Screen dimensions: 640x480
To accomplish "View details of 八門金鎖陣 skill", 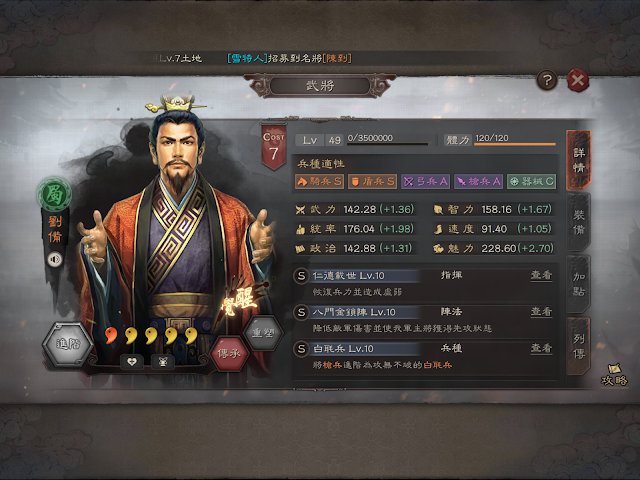I will (541, 312).
